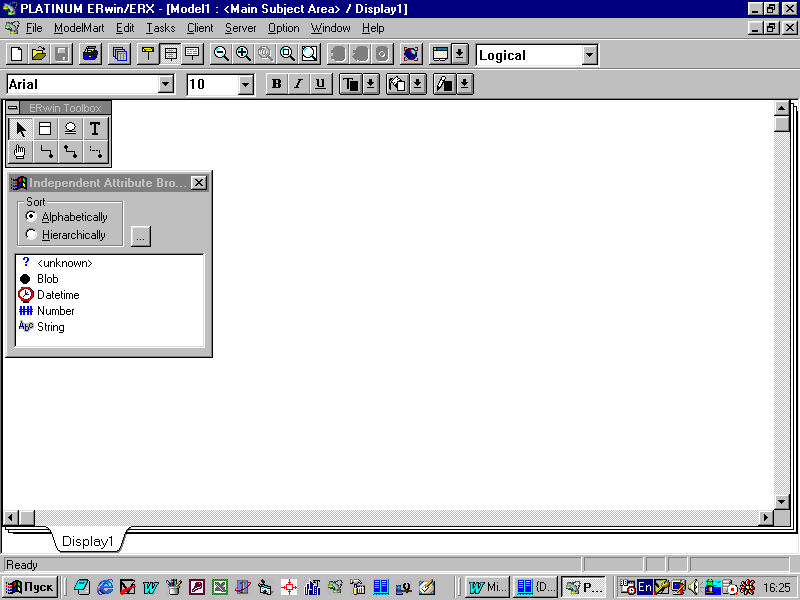Open the report browser icon

(120, 54)
